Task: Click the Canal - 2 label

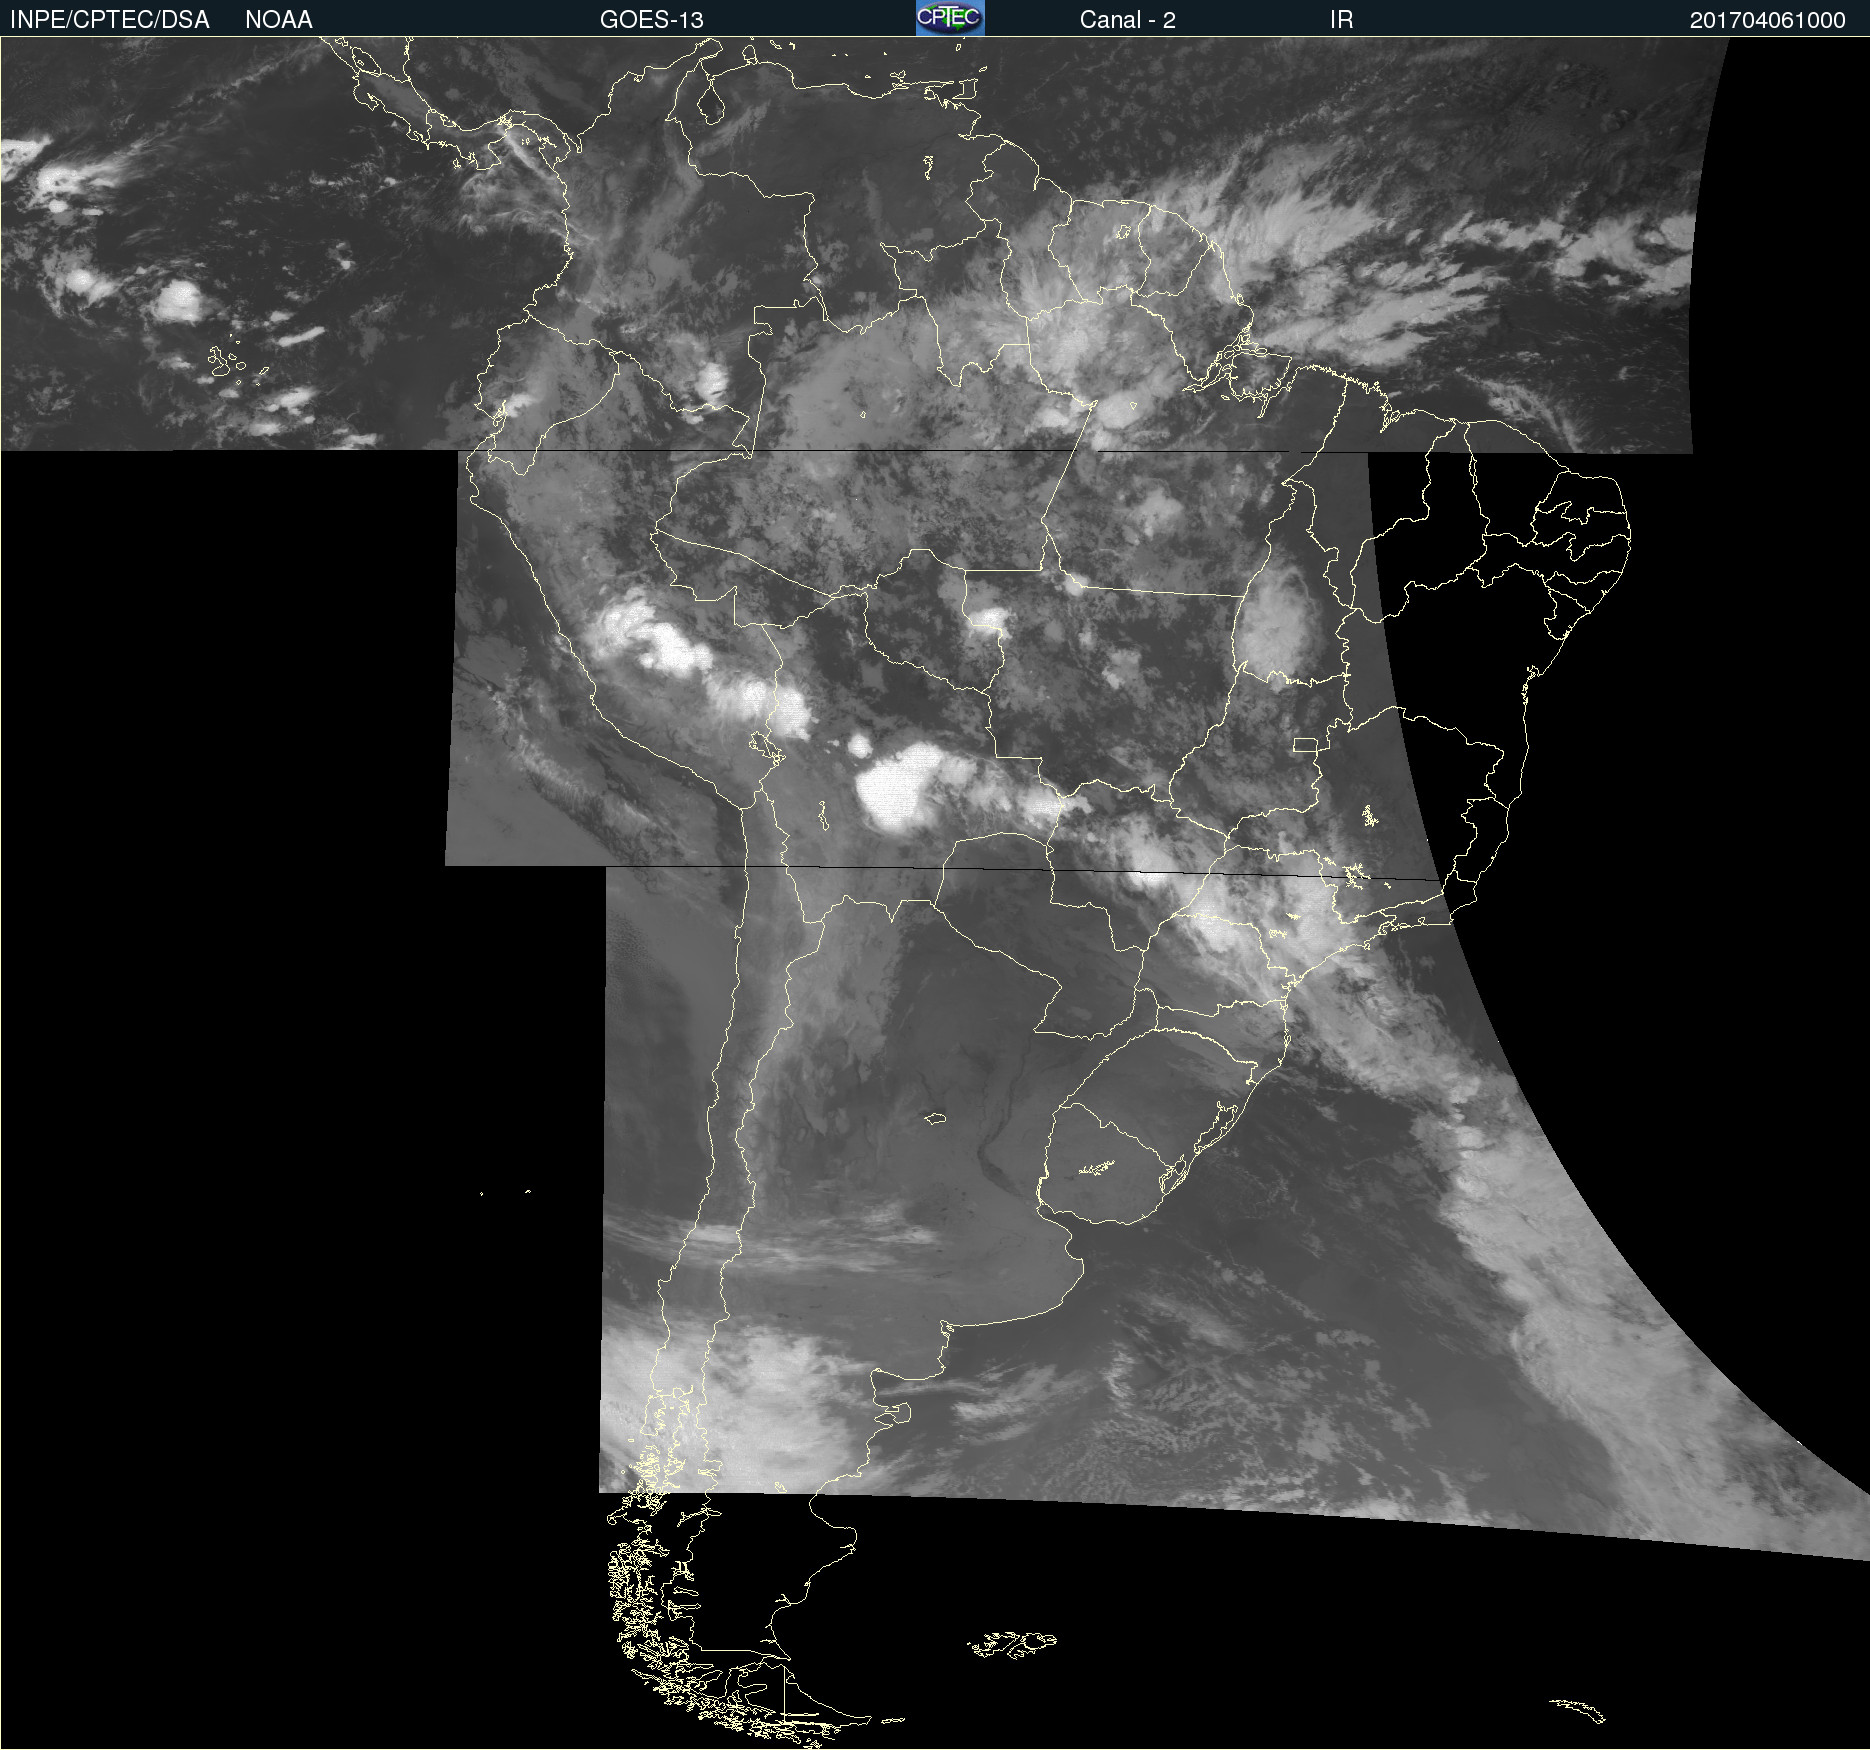Action: (1127, 20)
